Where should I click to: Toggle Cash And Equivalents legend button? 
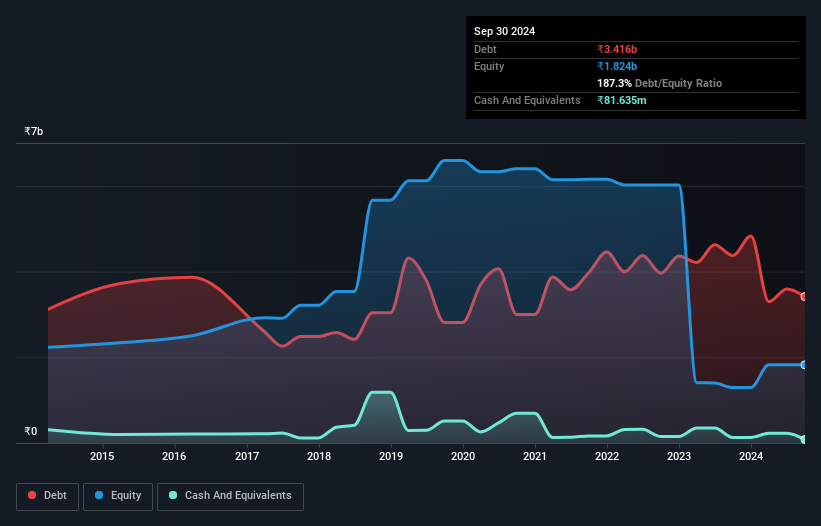230,497
